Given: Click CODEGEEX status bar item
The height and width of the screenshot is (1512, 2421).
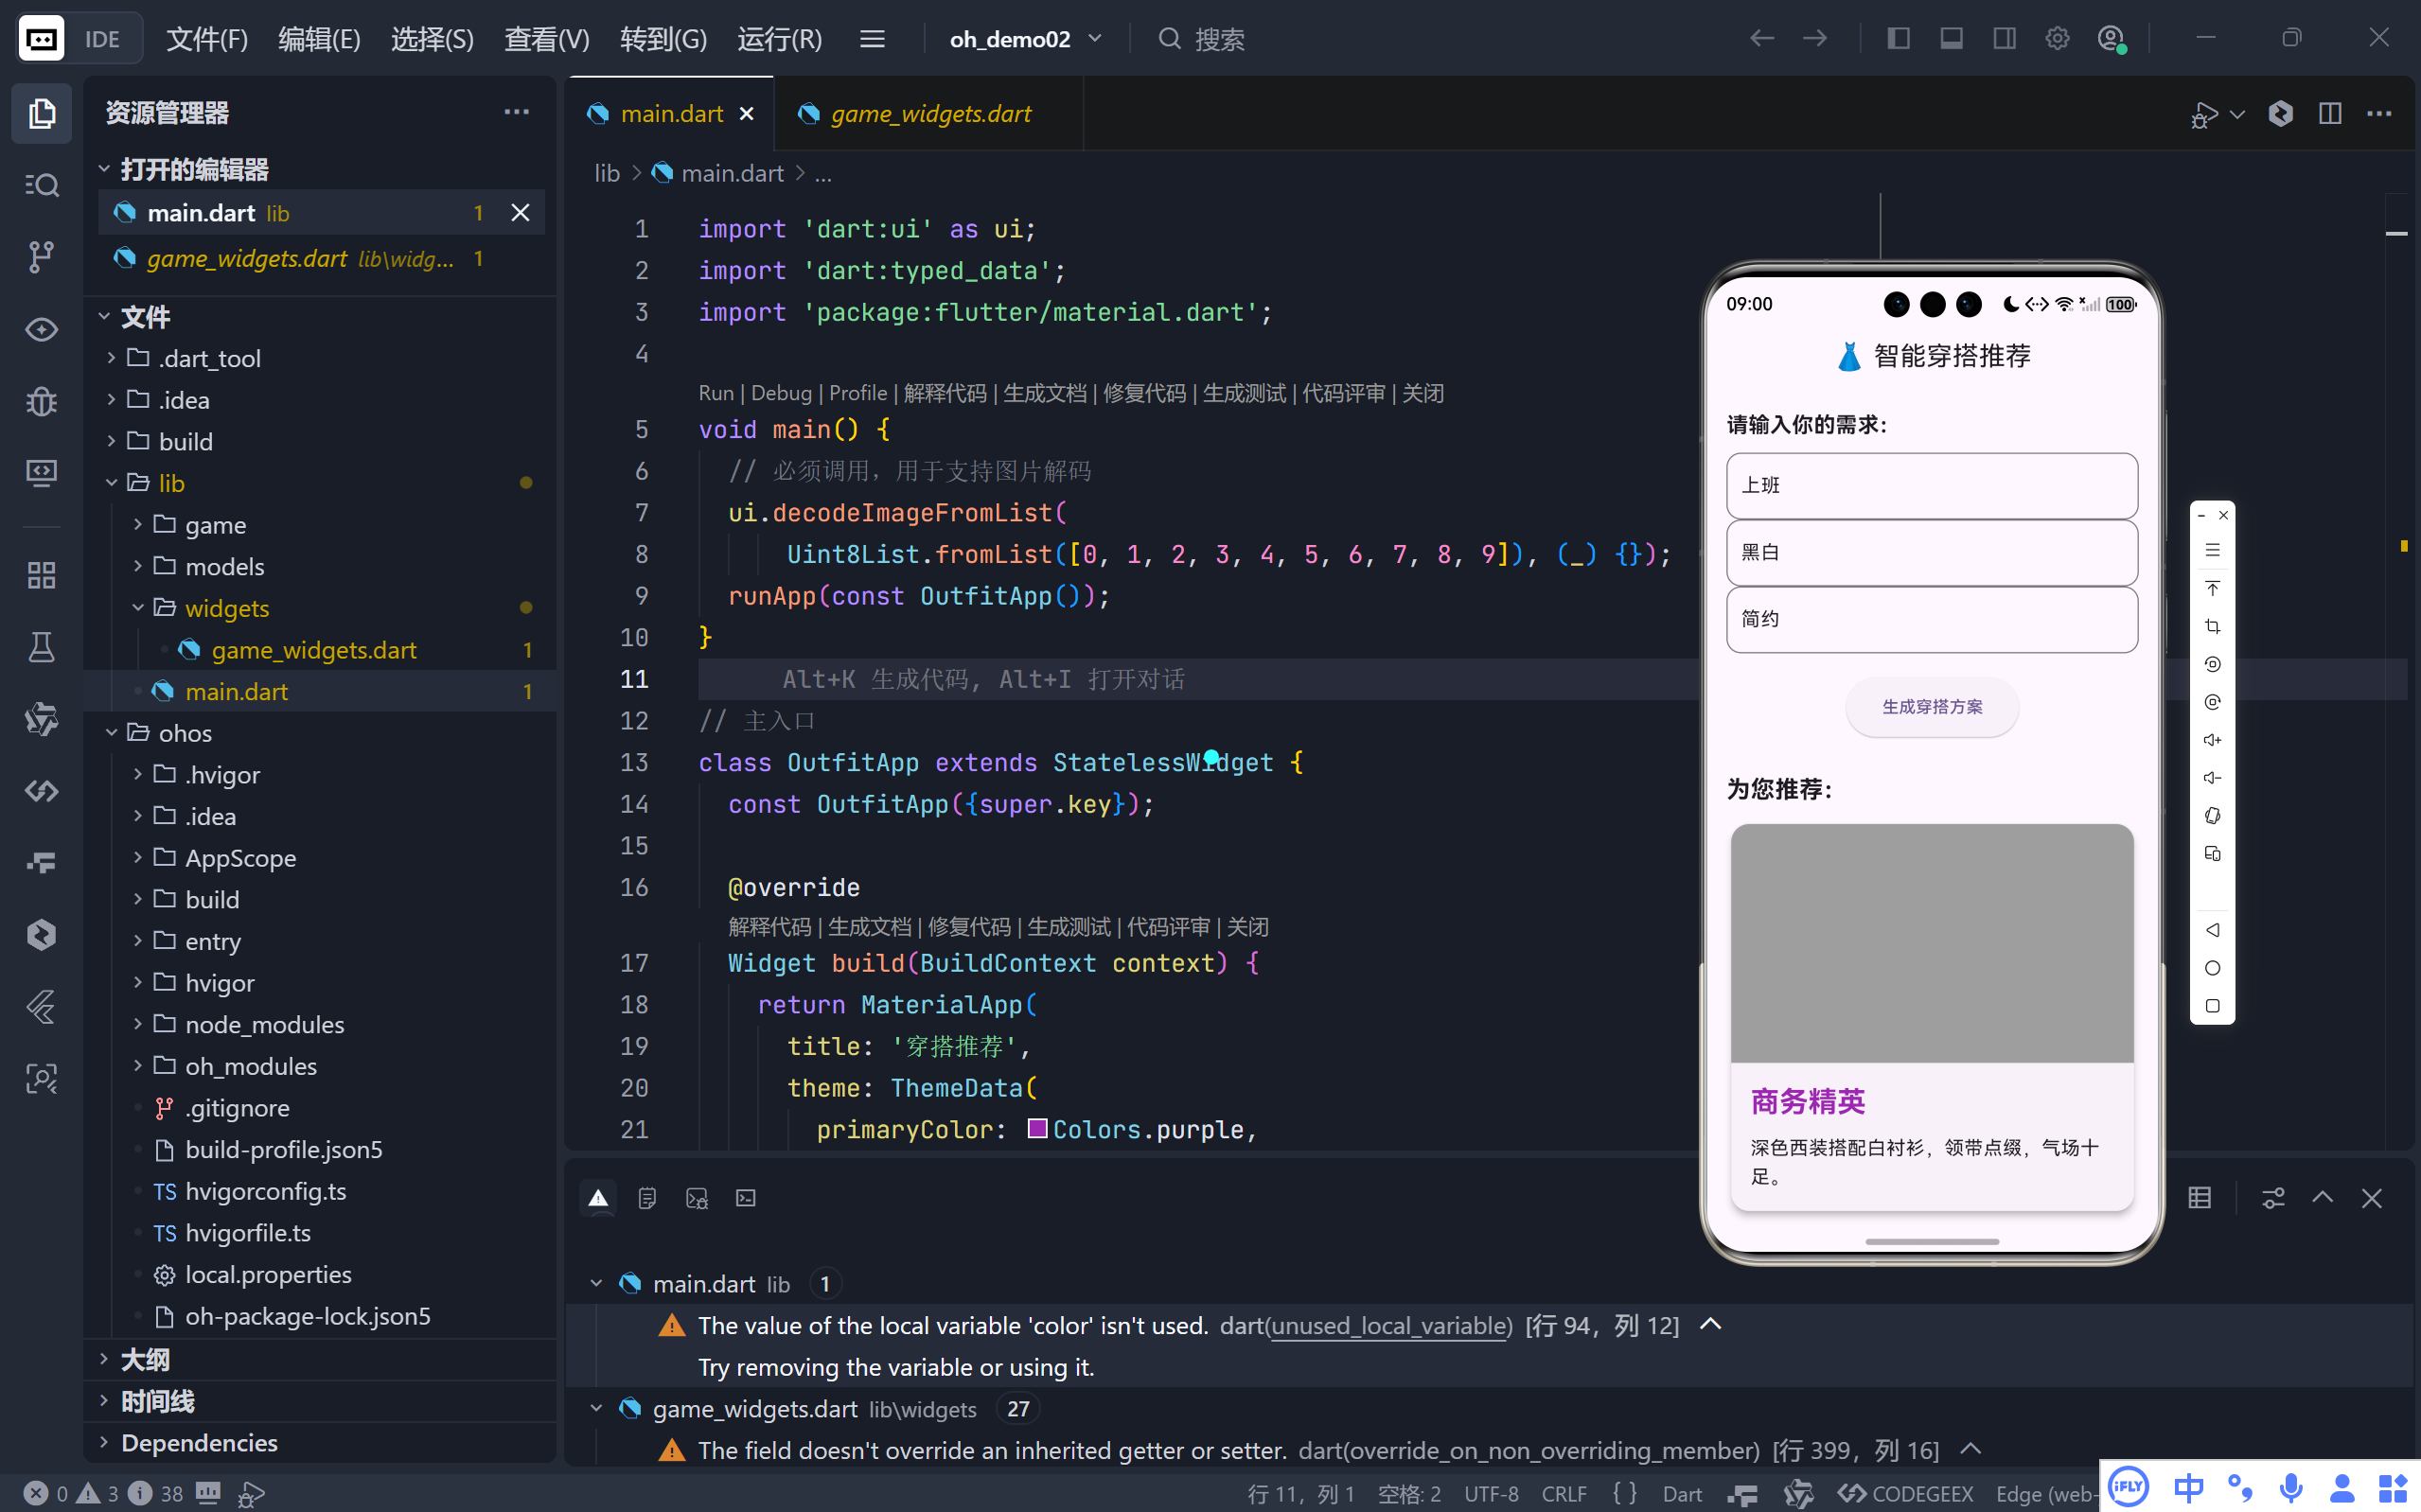Looking at the screenshot, I should (x=1906, y=1493).
